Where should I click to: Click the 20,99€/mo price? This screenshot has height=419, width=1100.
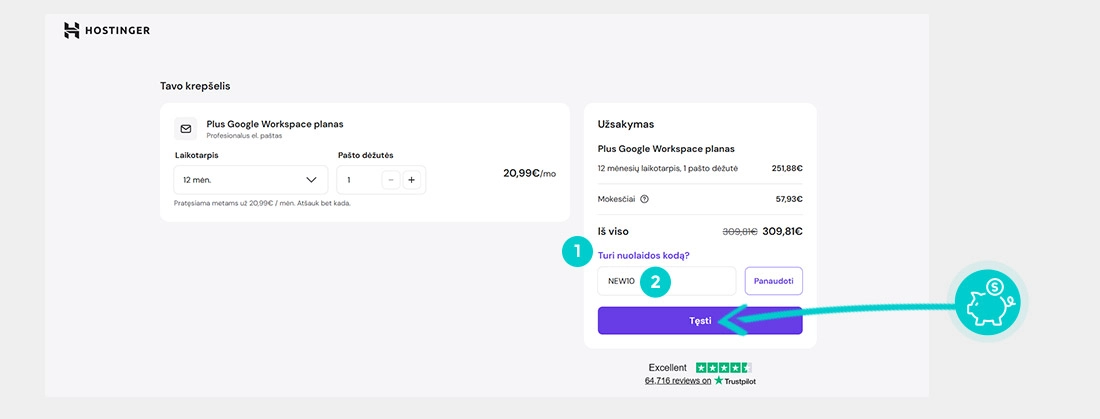pos(529,173)
